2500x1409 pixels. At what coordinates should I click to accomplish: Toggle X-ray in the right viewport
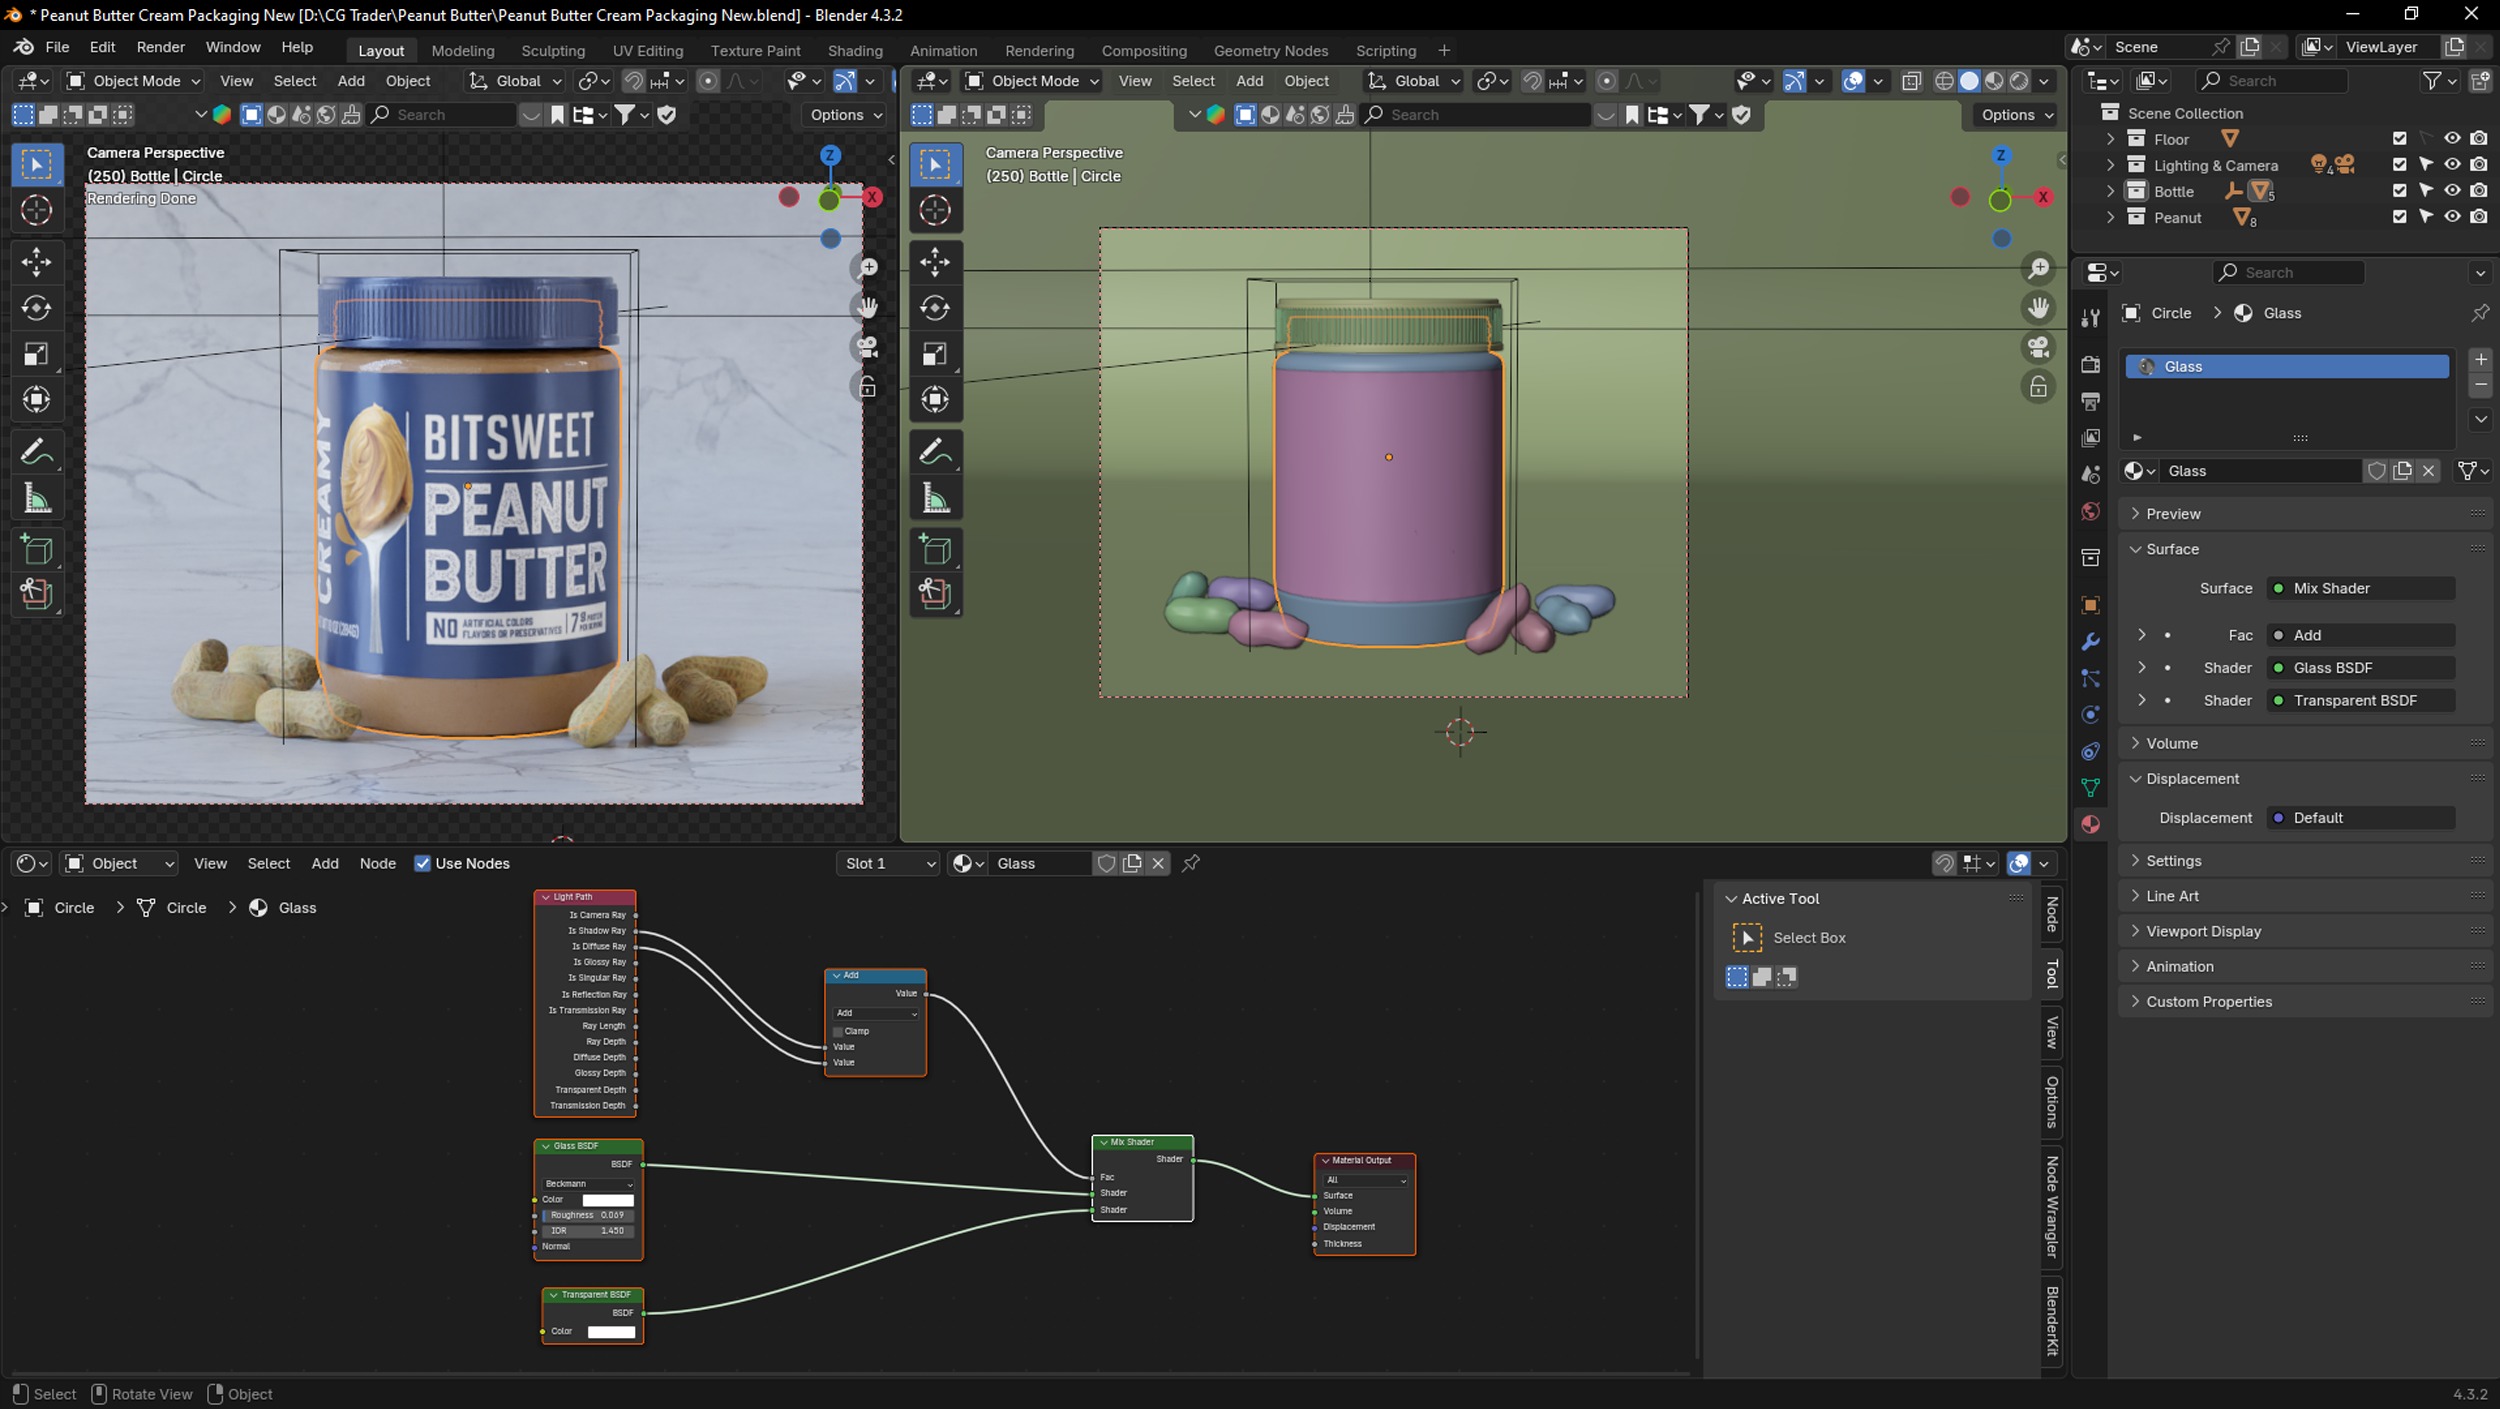click(x=1911, y=81)
